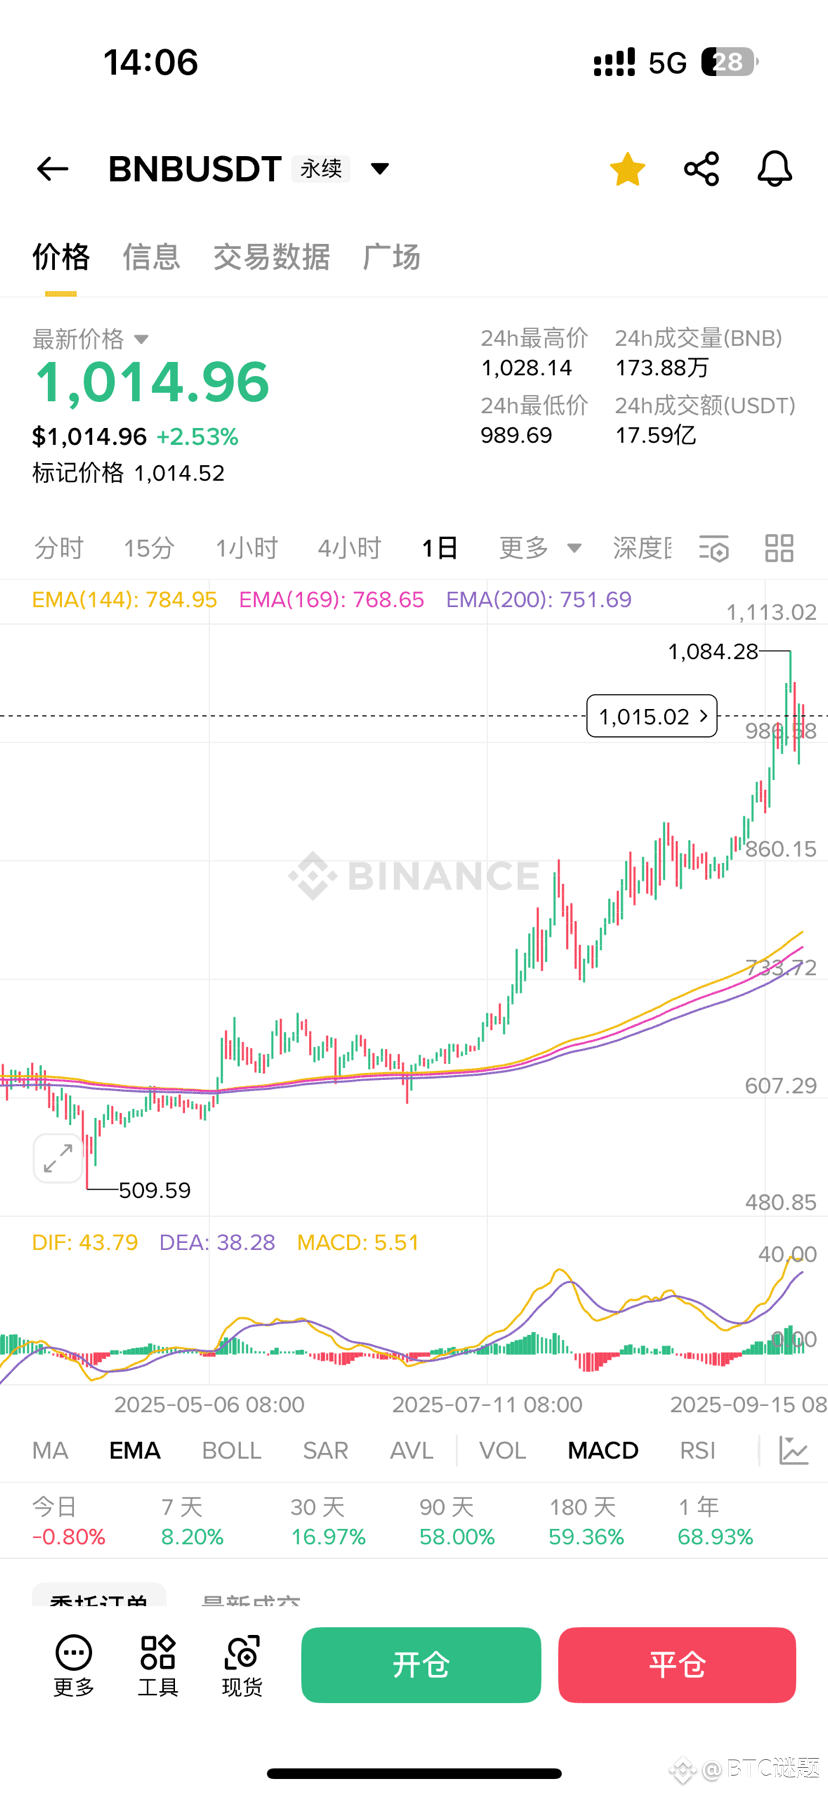Screen dimensions: 828x1796
Task: Tap the 1,015.02 current price label
Action: pyautogui.click(x=652, y=716)
